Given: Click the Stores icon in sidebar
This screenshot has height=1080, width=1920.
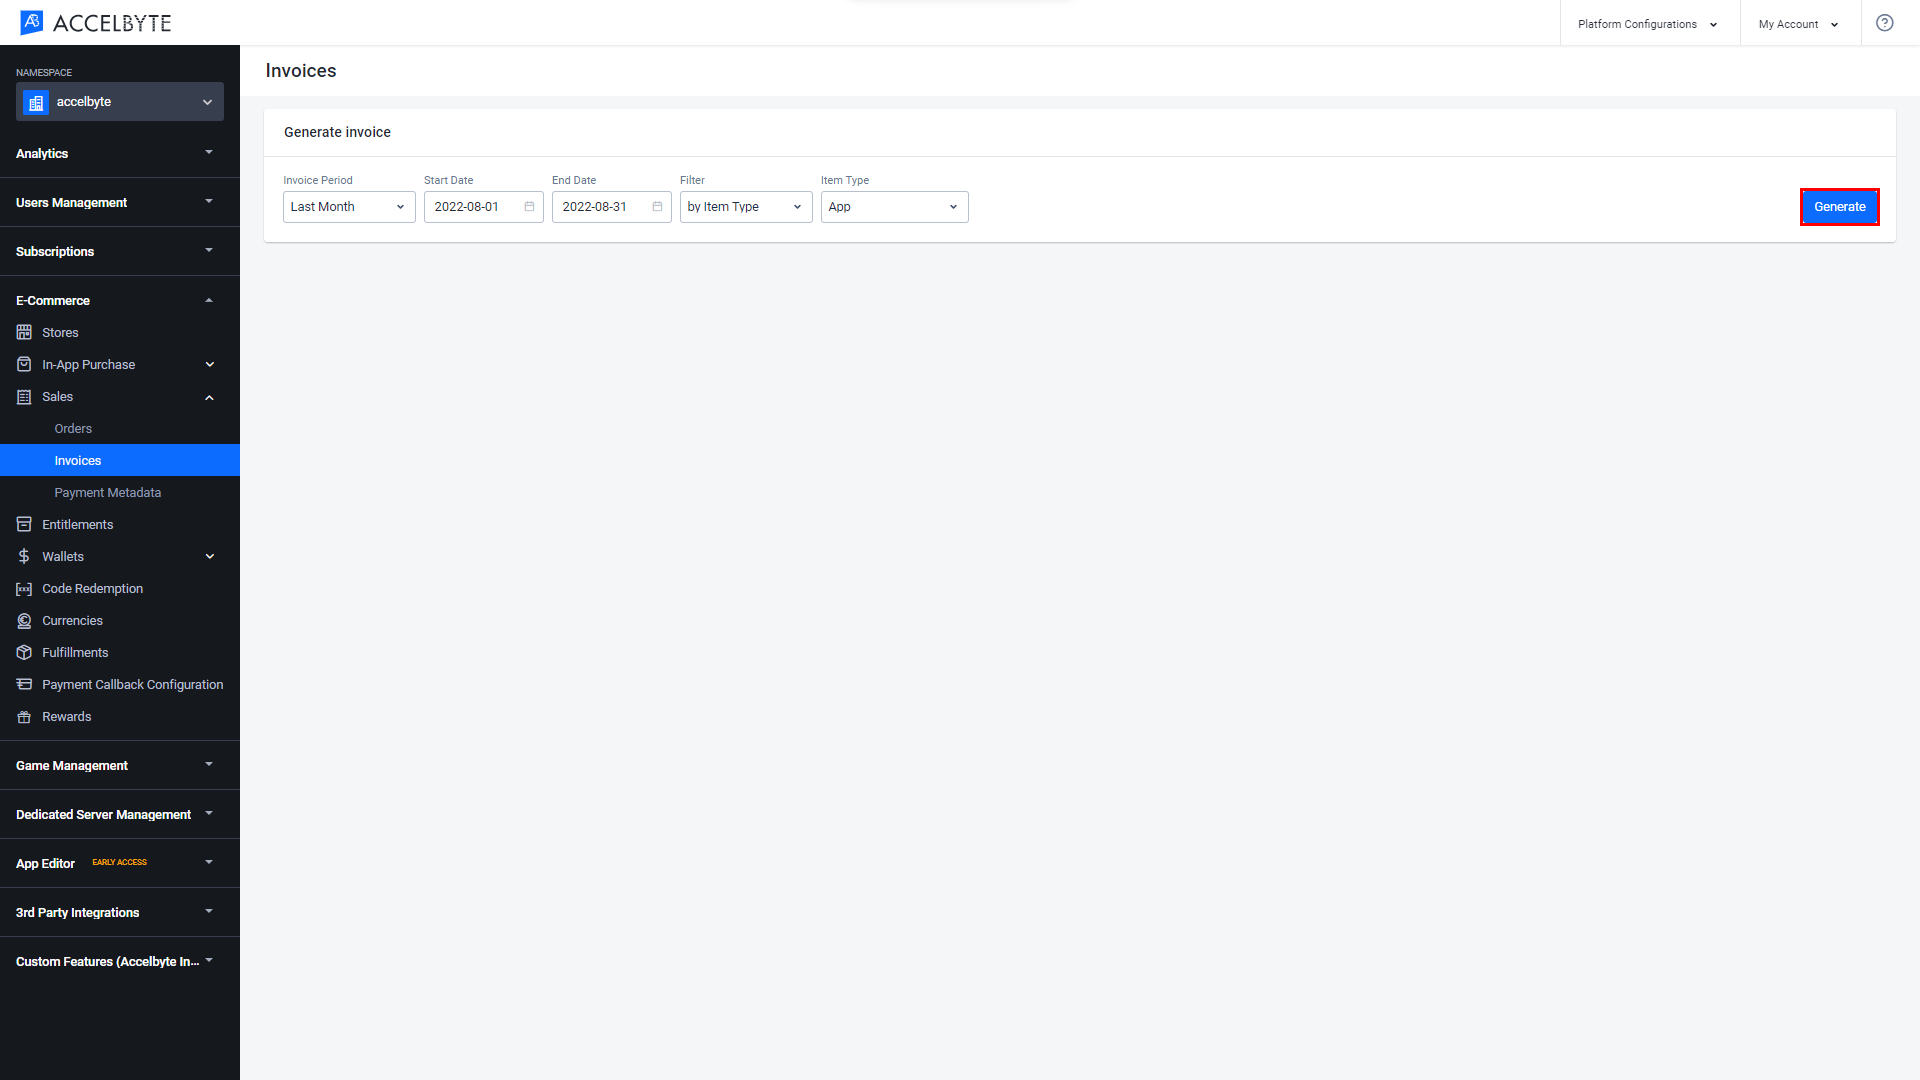Looking at the screenshot, I should [24, 332].
